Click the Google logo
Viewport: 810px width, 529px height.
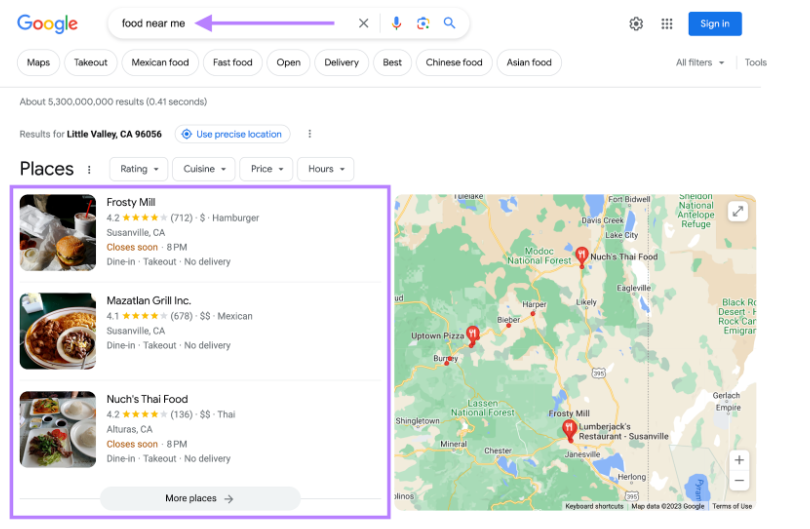click(x=48, y=24)
